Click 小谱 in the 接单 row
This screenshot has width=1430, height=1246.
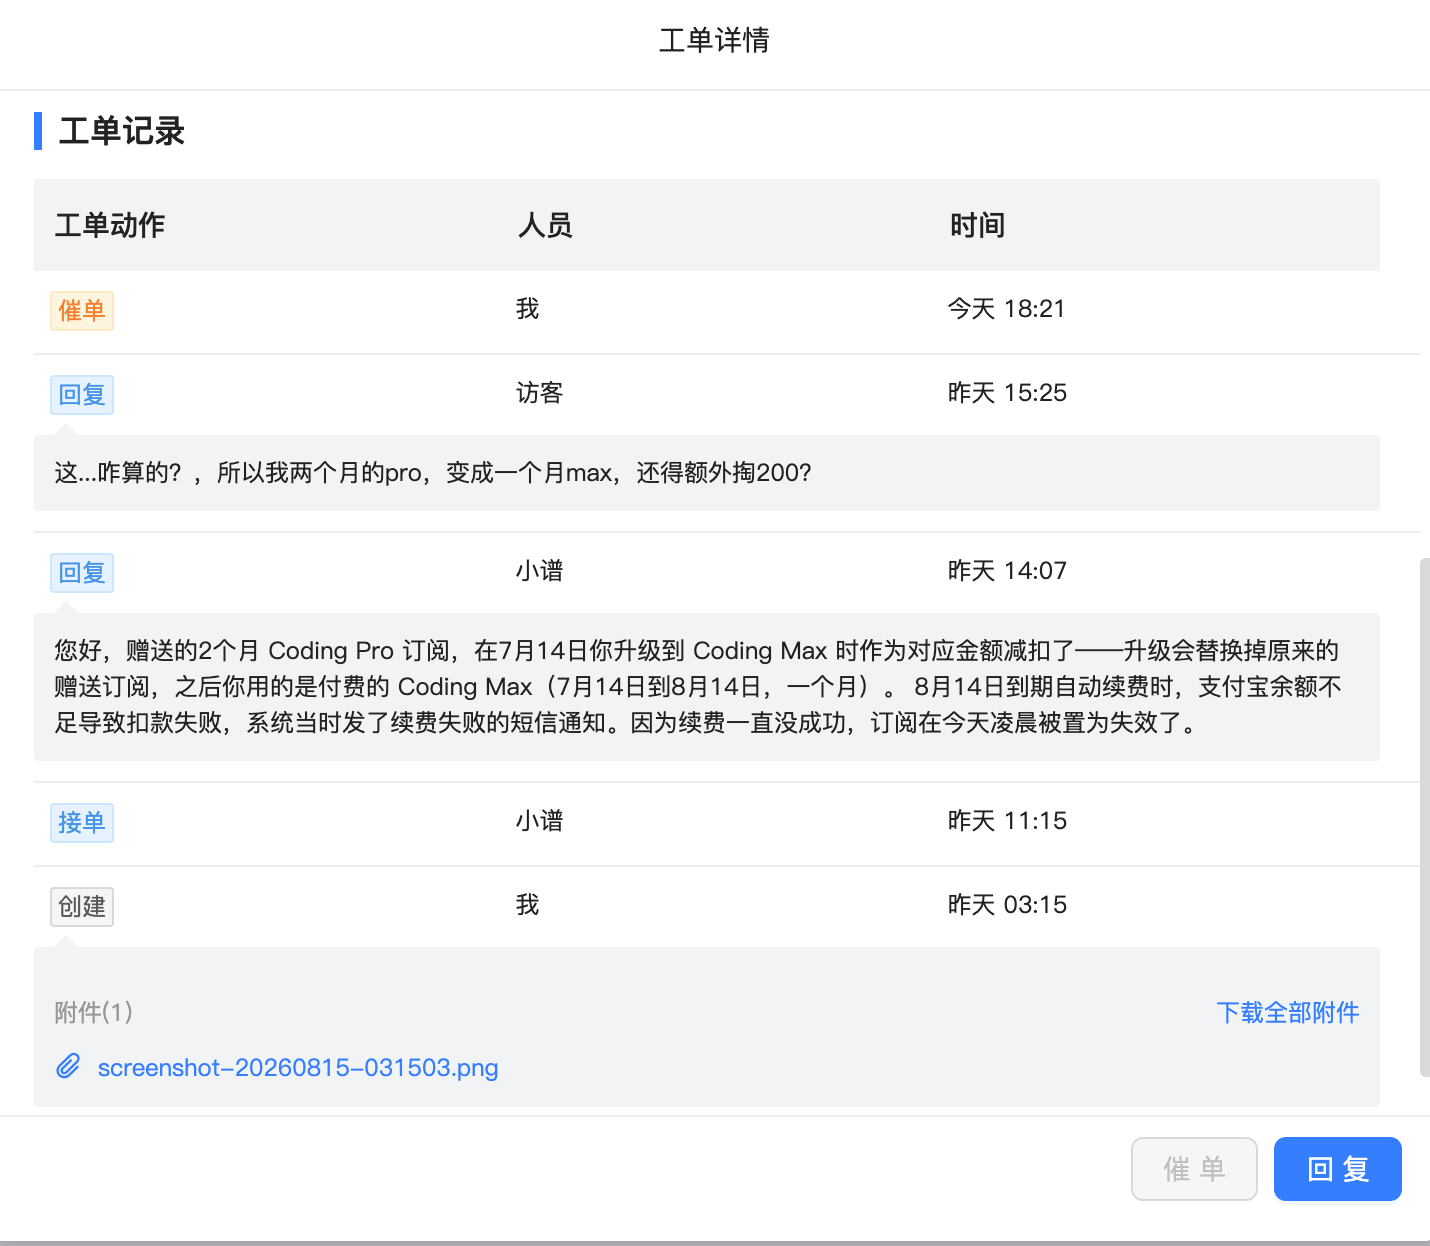pyautogui.click(x=540, y=820)
